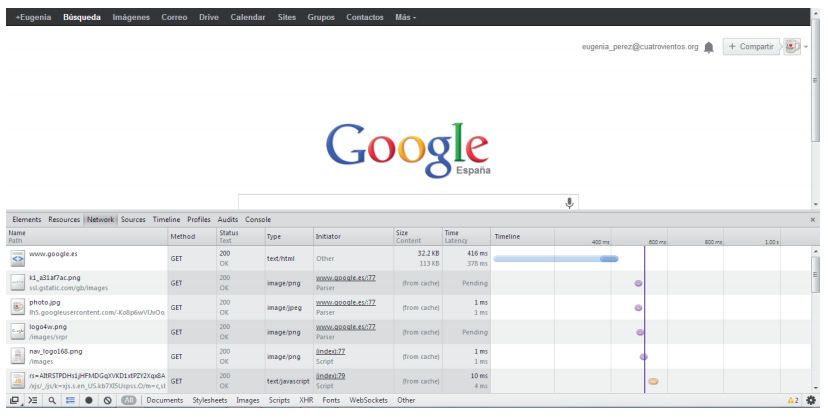Image resolution: width=828 pixels, height=418 pixels.
Task: Open the Timeline column header options
Action: click(507, 236)
